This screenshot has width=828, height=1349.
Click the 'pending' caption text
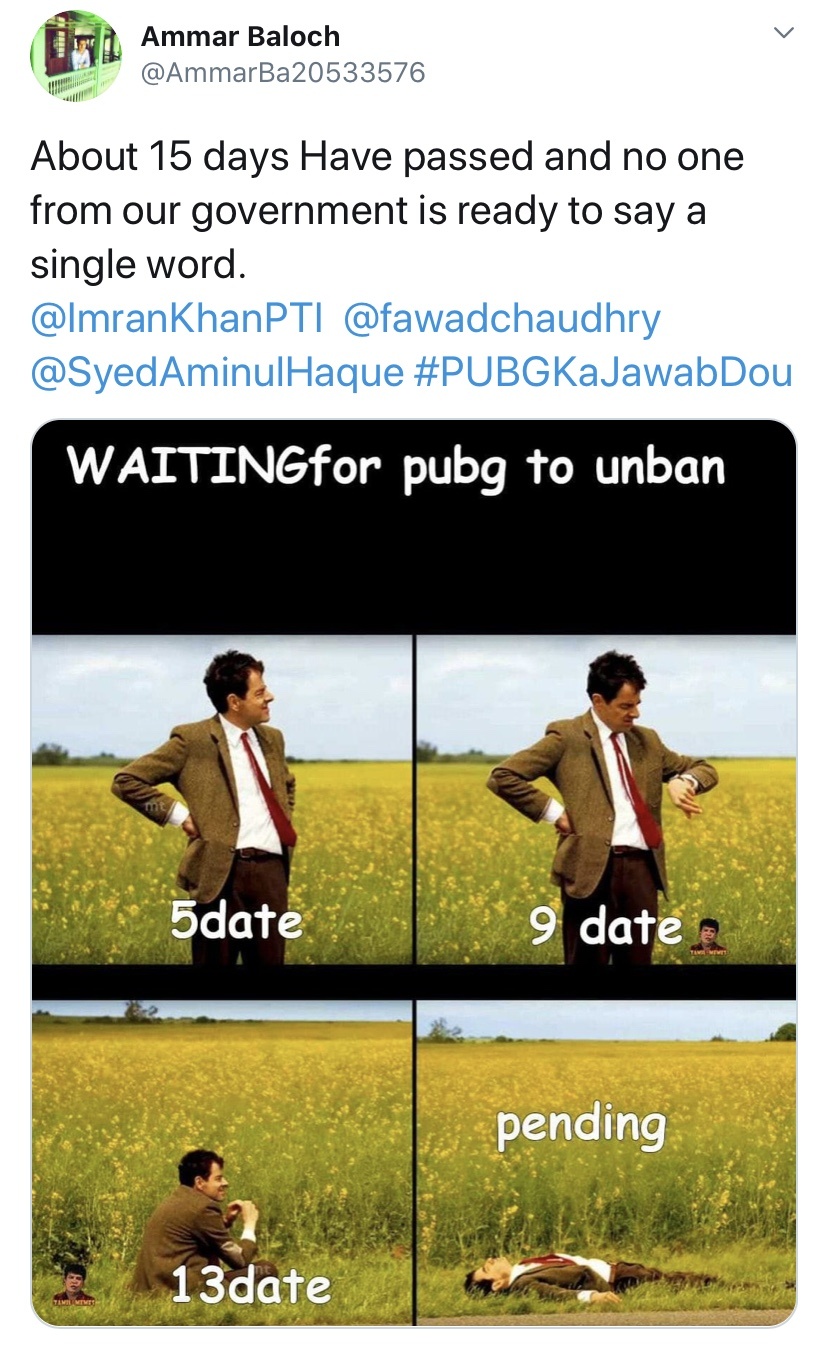coord(581,1126)
